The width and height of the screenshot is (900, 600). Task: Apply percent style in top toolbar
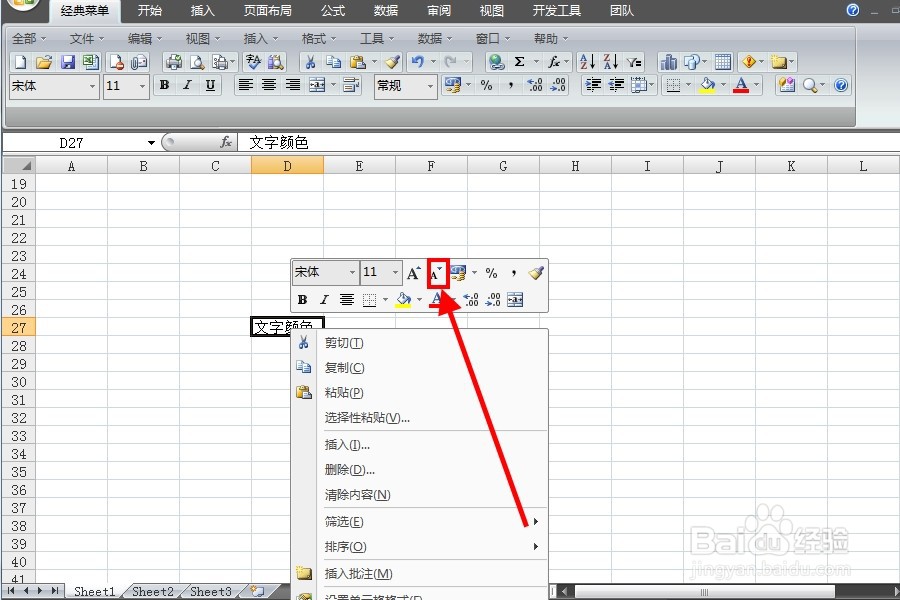tap(487, 86)
